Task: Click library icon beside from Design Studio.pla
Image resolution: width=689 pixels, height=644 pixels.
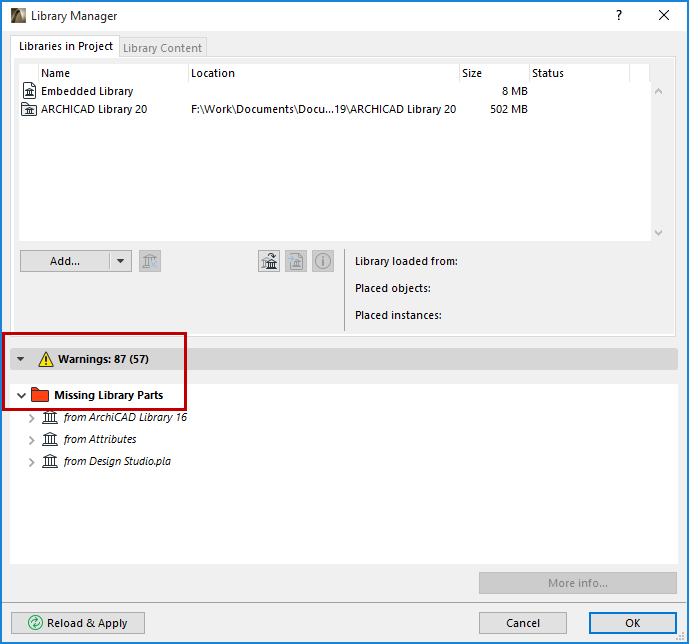Action: click(x=50, y=461)
